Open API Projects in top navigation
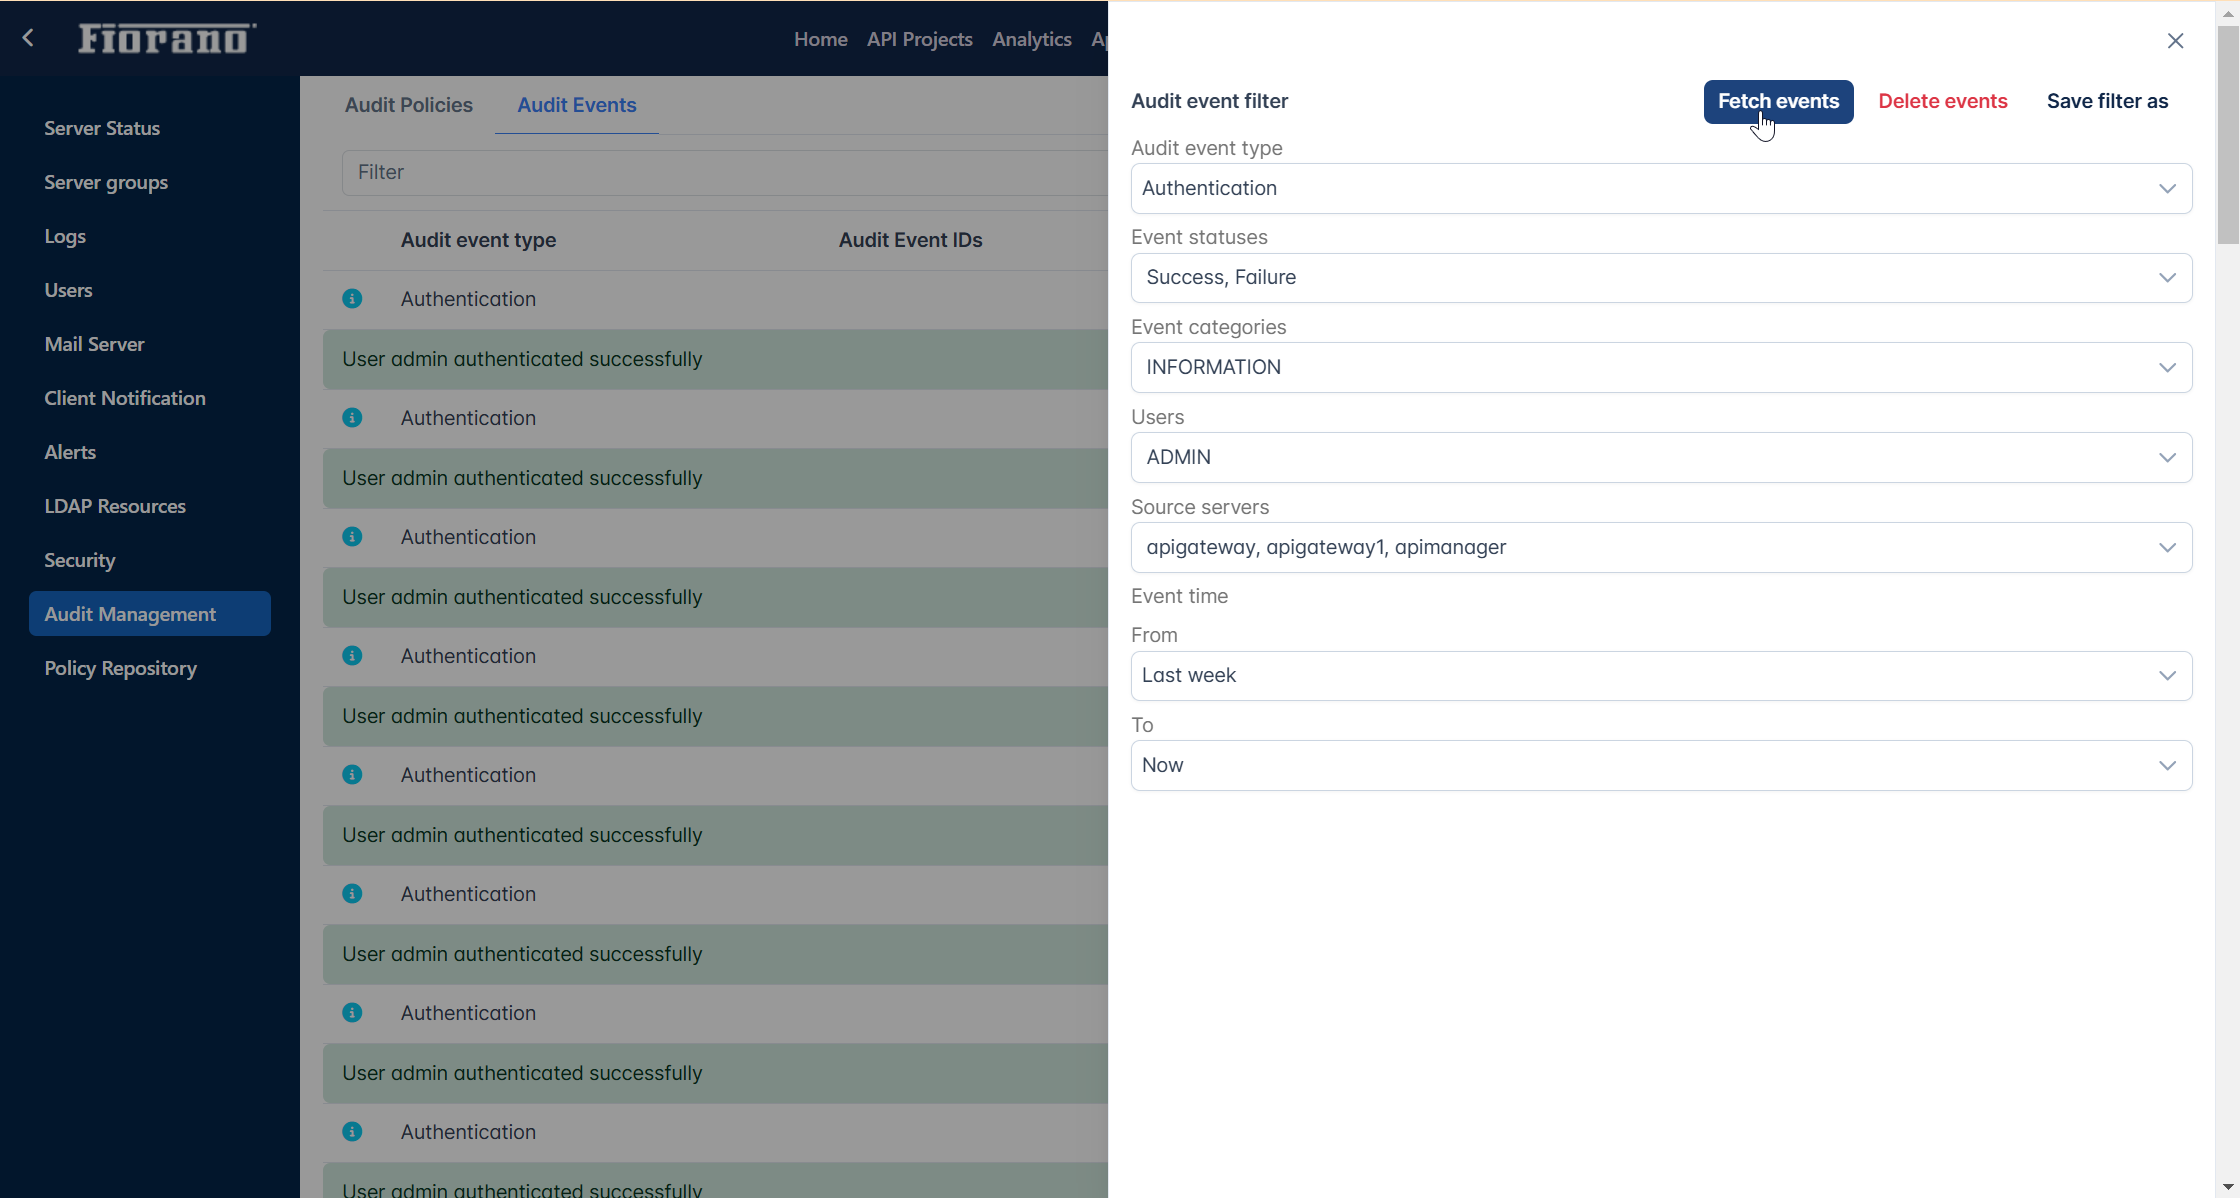2240x1198 pixels. pos(919,39)
